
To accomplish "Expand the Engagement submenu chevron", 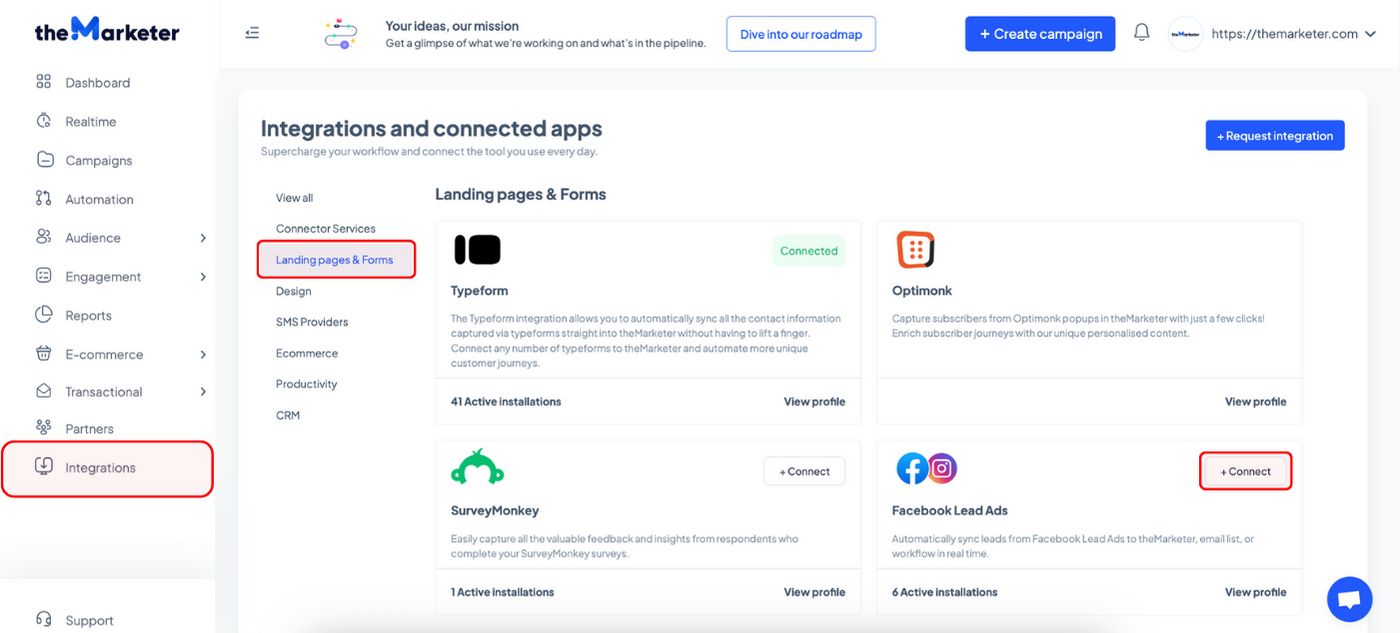I will pyautogui.click(x=203, y=277).
